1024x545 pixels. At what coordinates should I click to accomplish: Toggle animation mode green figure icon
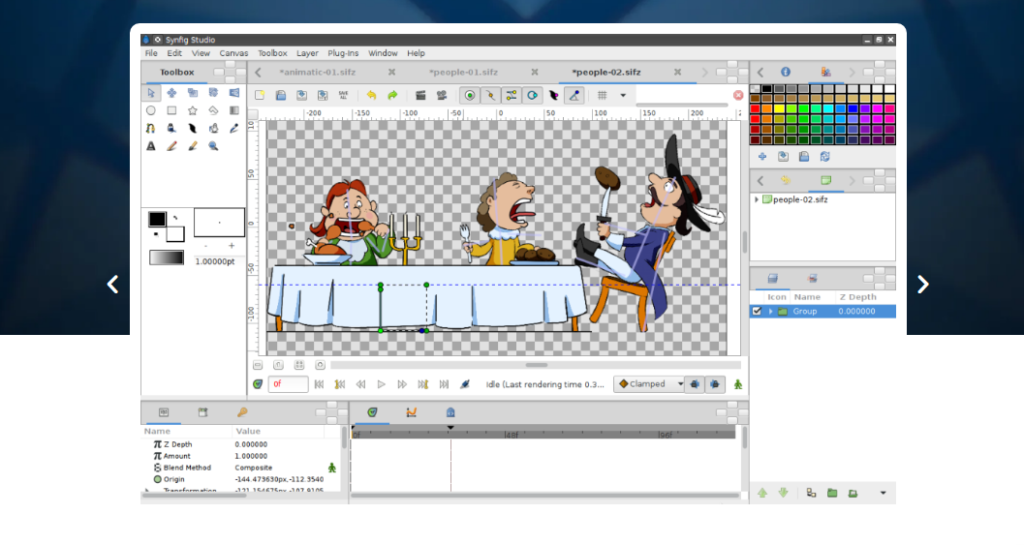pyautogui.click(x=738, y=384)
